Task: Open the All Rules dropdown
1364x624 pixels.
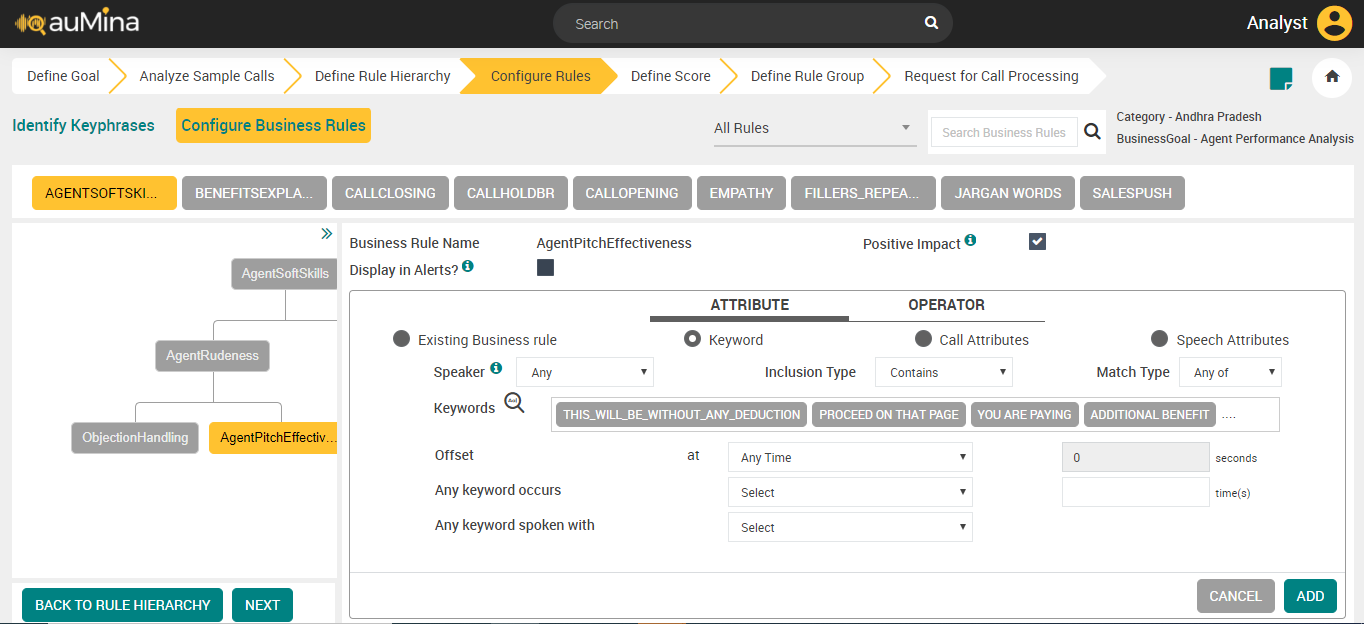Action: [815, 128]
